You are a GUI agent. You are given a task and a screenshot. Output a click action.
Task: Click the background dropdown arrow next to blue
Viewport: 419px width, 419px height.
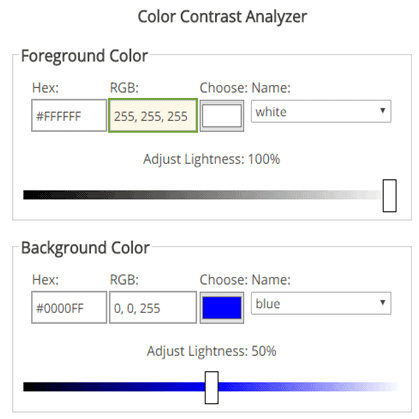coord(383,302)
